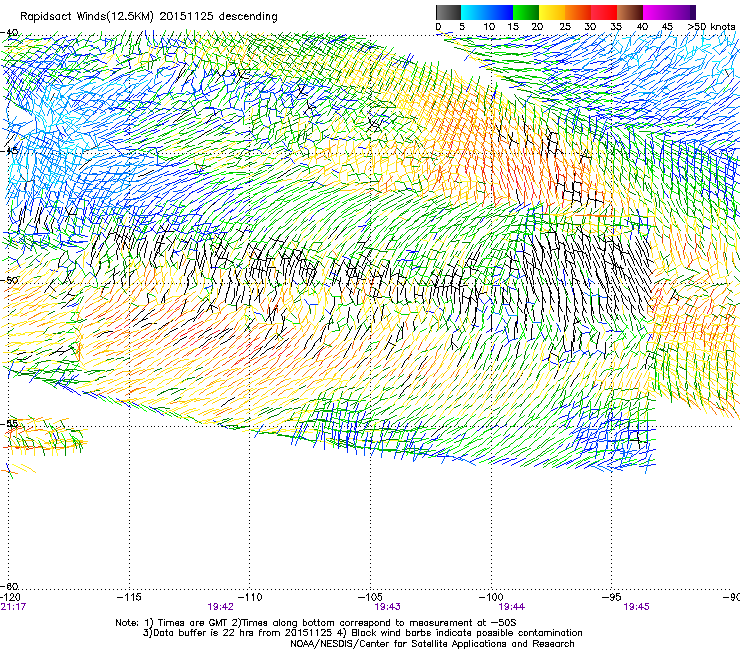Click the purple '21:17' time label
Image resolution: width=740 pixels, height=650 pixels.
[x=13, y=607]
